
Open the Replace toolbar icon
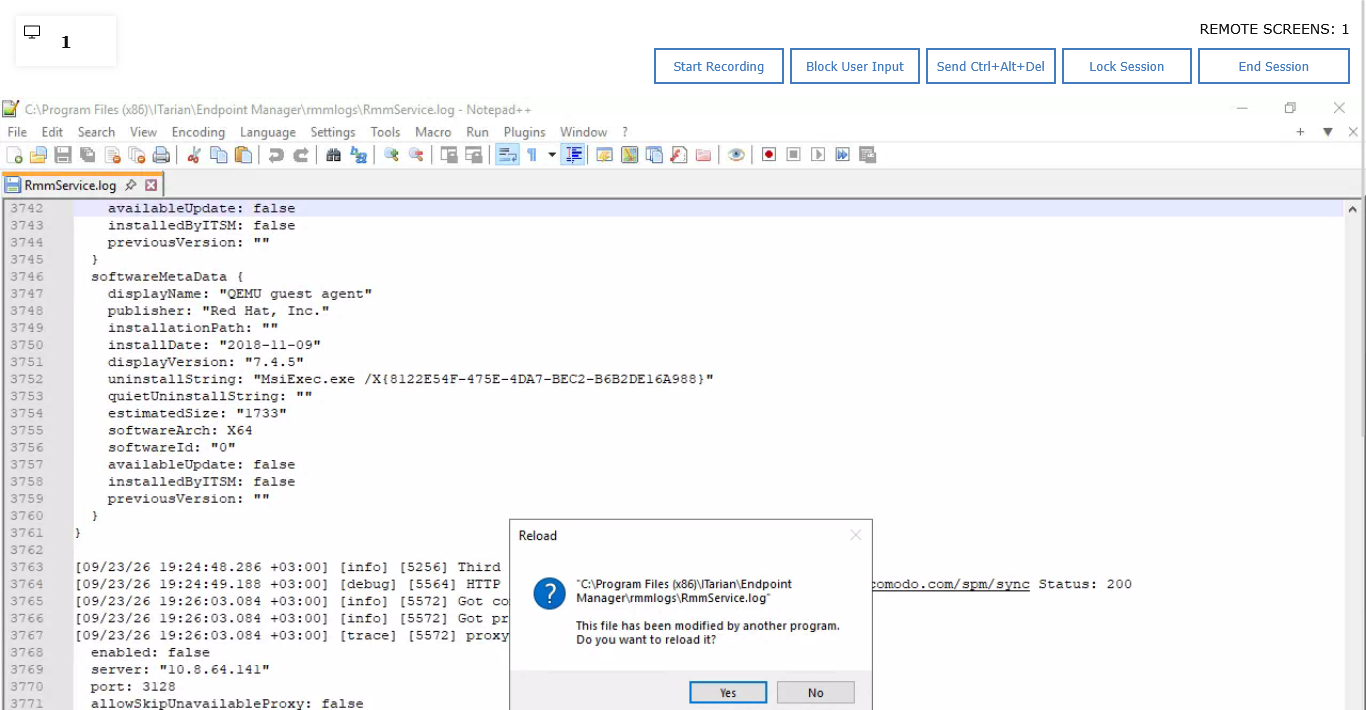click(358, 155)
